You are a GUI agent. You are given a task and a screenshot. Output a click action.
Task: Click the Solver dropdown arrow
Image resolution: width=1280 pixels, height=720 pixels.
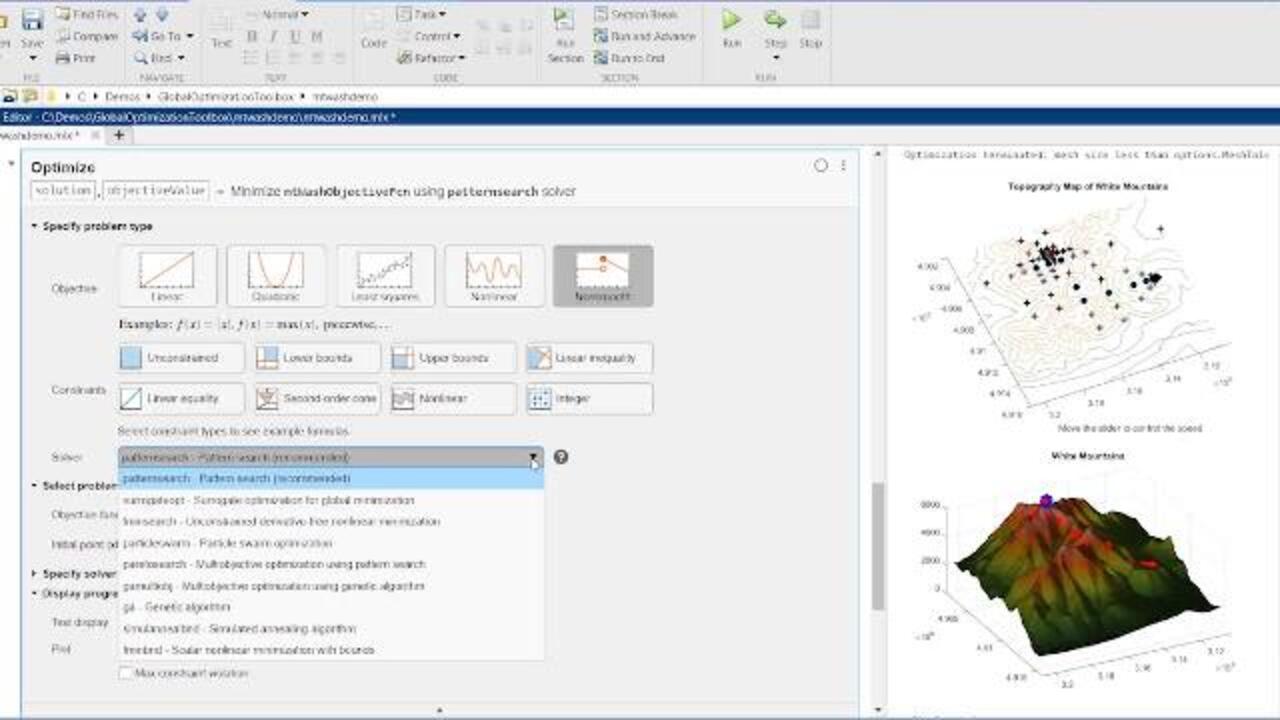point(534,458)
